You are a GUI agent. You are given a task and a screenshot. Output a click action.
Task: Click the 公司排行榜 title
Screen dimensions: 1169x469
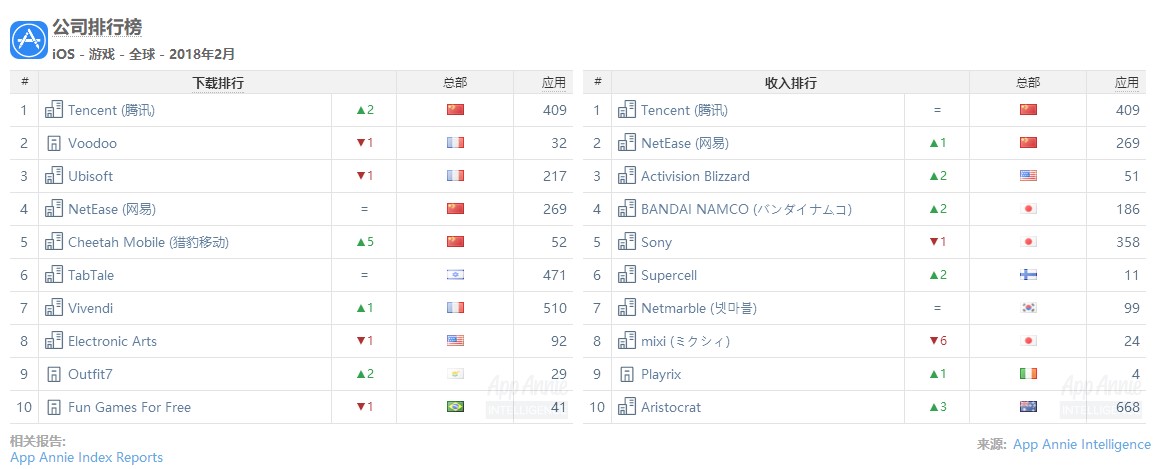coord(97,28)
